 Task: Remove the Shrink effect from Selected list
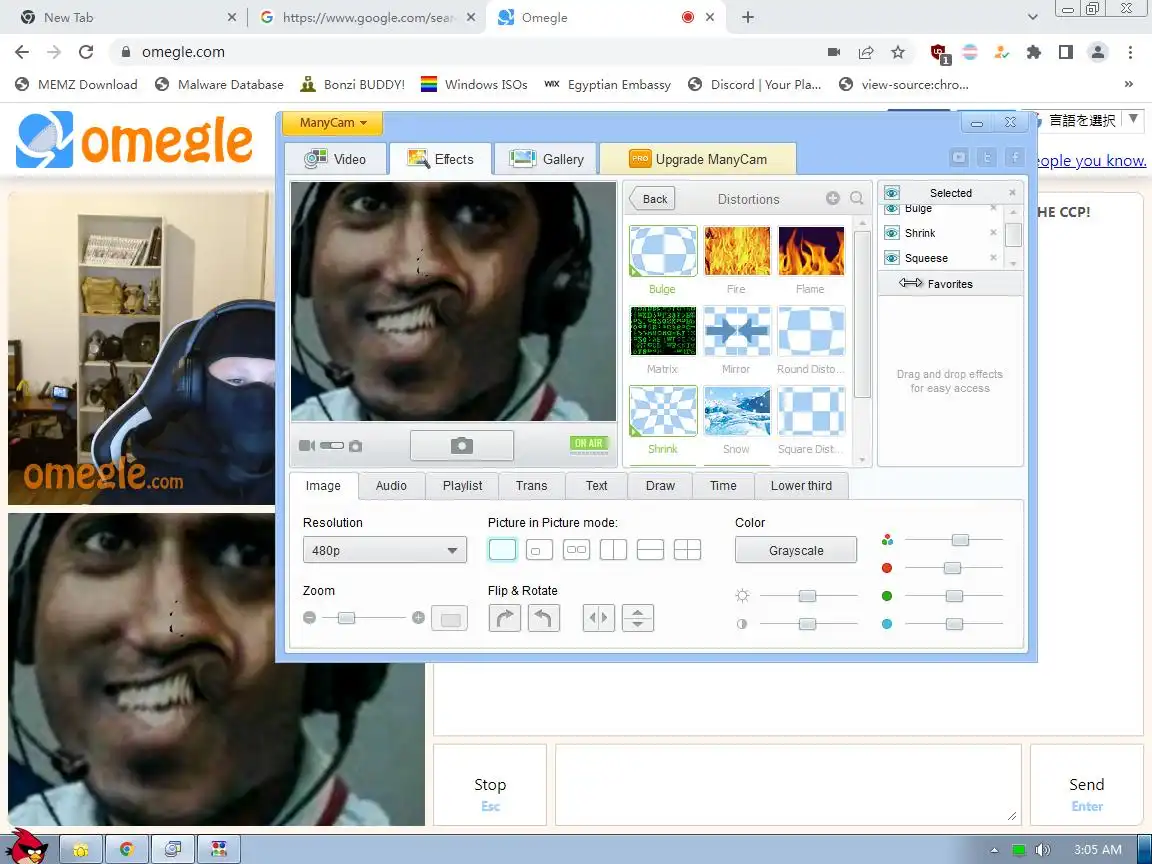993,232
